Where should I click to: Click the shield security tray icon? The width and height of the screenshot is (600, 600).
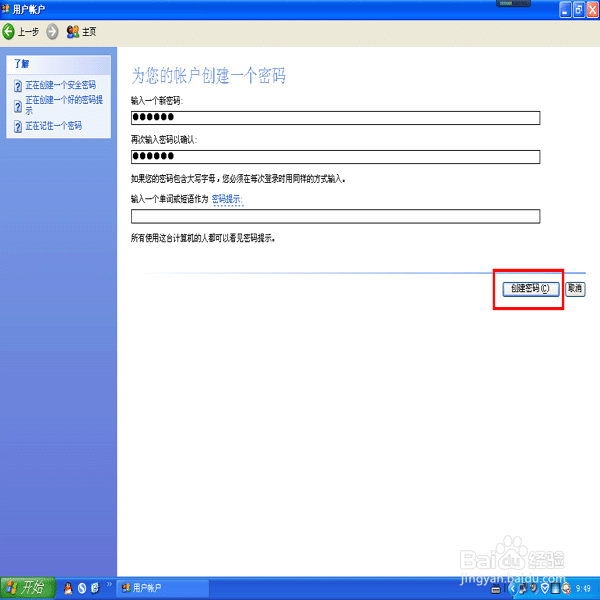(545, 589)
